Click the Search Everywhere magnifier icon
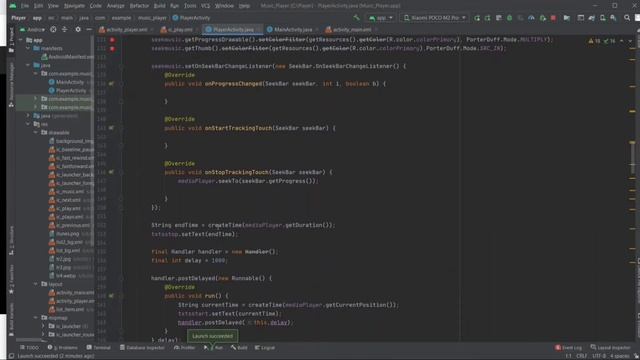 627,18
